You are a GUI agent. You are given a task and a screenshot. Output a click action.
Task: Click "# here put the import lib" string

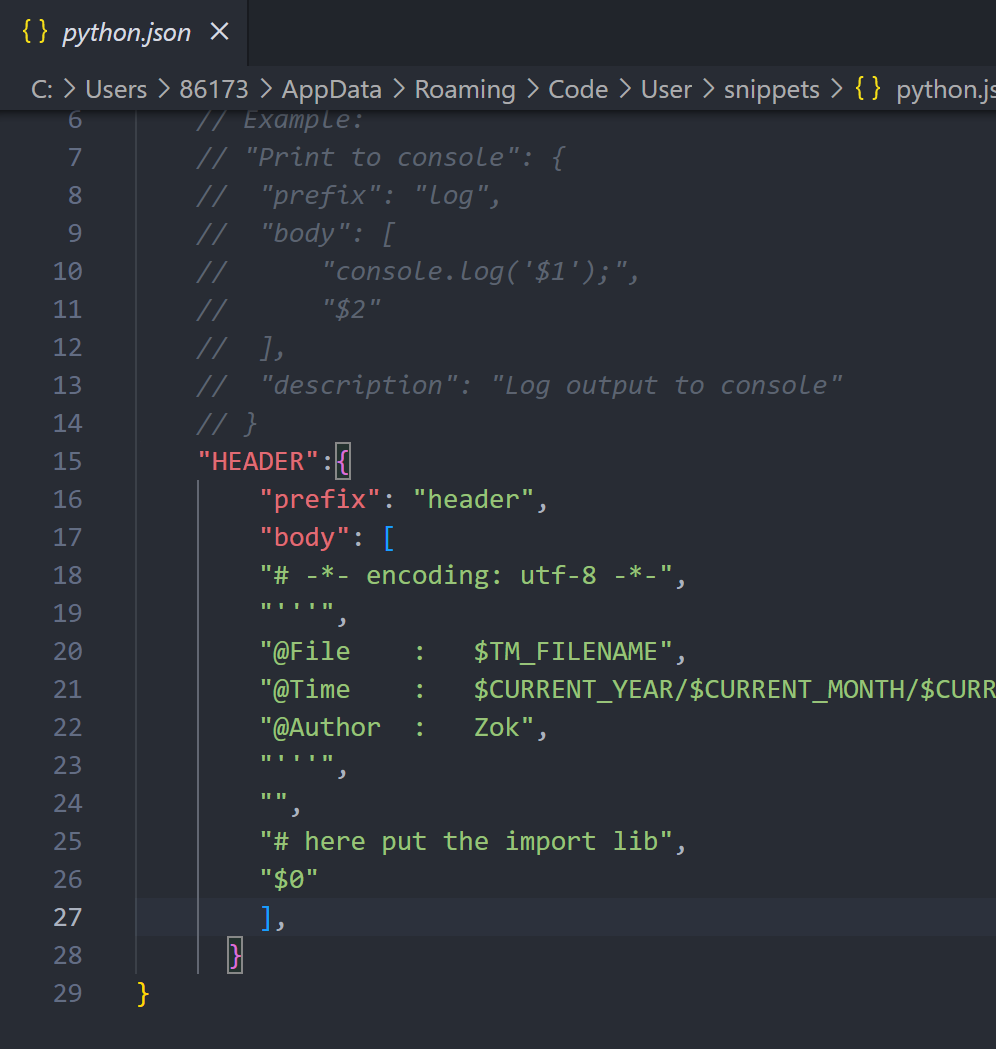(x=466, y=842)
